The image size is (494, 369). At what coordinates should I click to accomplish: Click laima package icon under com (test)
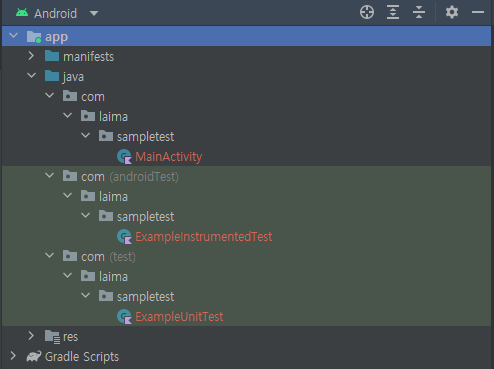[88, 276]
